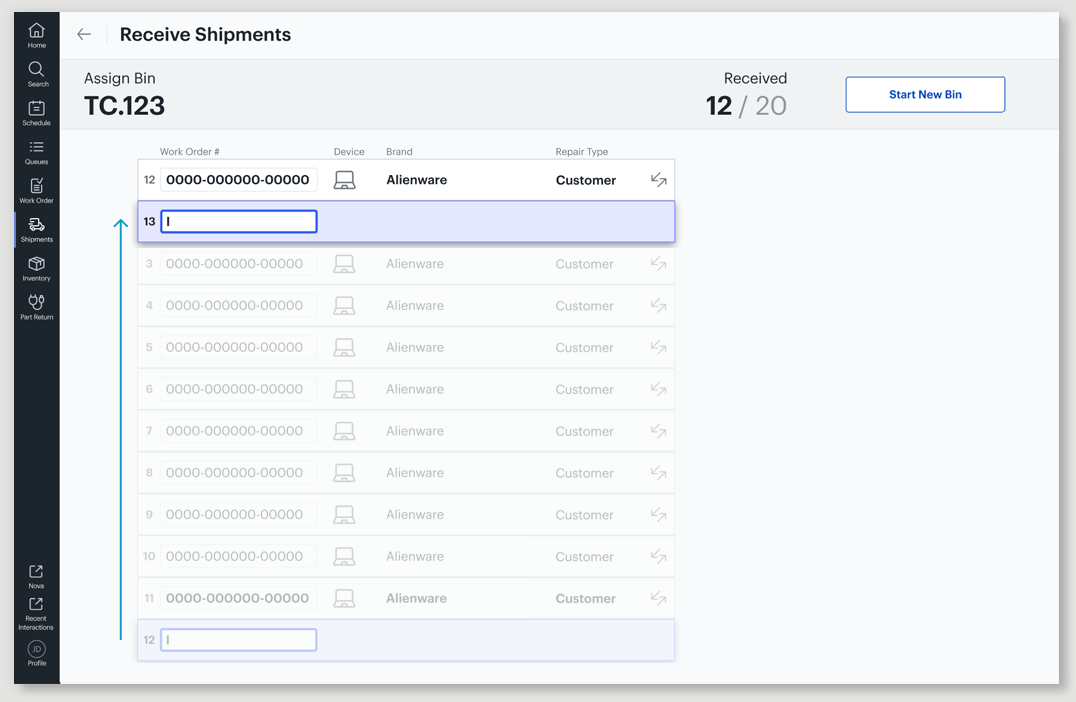Click Alienware brand in row 11
The width and height of the screenshot is (1076, 702).
[x=417, y=598]
